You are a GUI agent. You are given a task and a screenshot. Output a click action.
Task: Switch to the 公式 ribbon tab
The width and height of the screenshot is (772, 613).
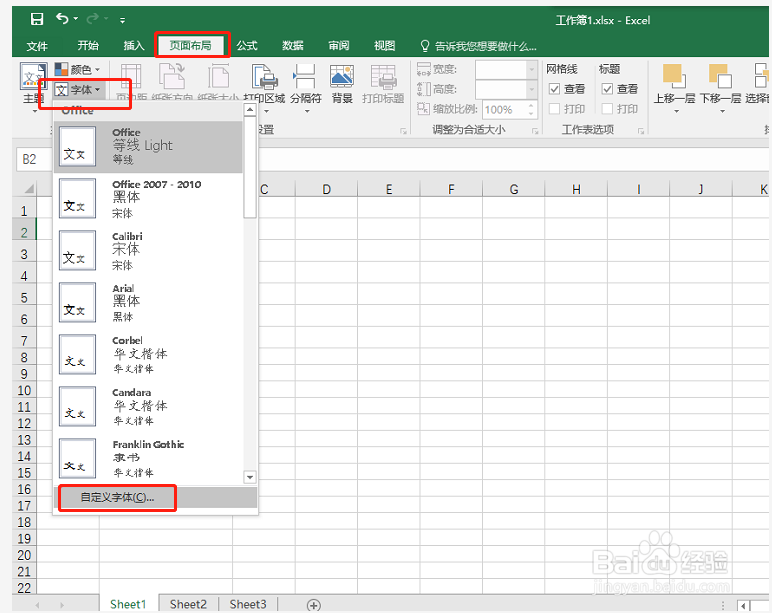coord(247,46)
